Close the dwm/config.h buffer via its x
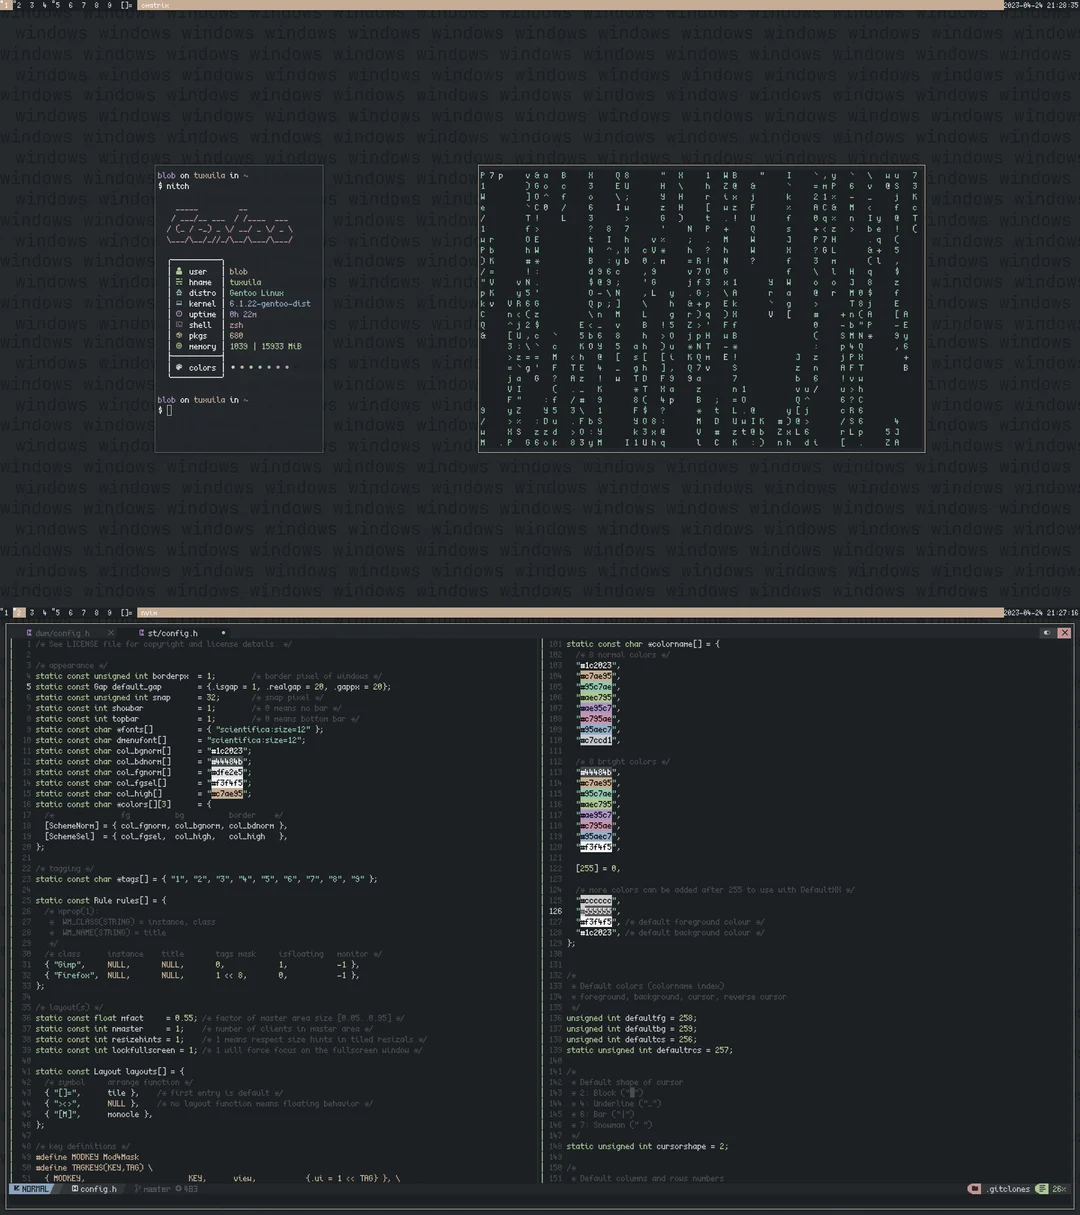This screenshot has width=1080, height=1215. click(x=110, y=632)
